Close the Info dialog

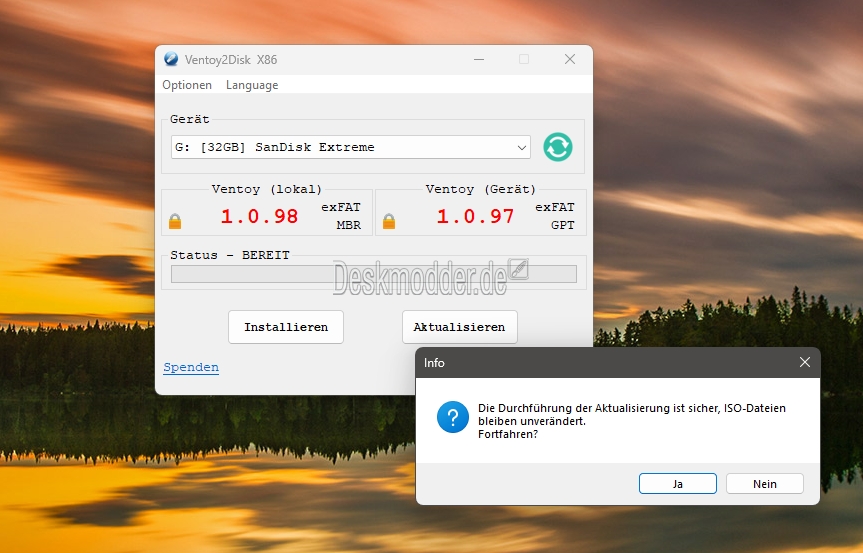805,362
